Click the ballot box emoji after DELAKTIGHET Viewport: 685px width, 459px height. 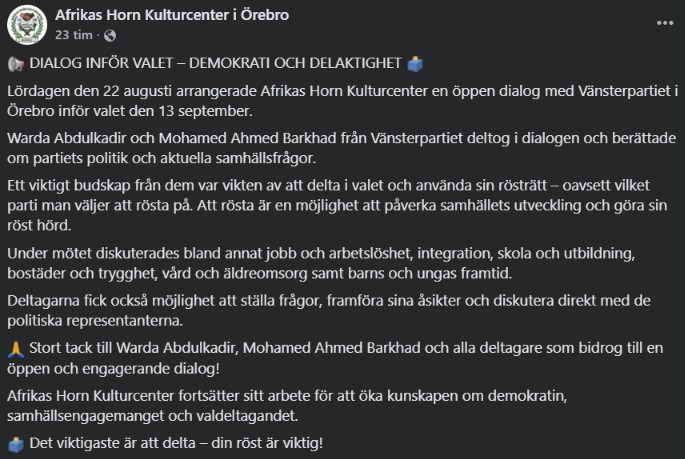[x=415, y=64]
